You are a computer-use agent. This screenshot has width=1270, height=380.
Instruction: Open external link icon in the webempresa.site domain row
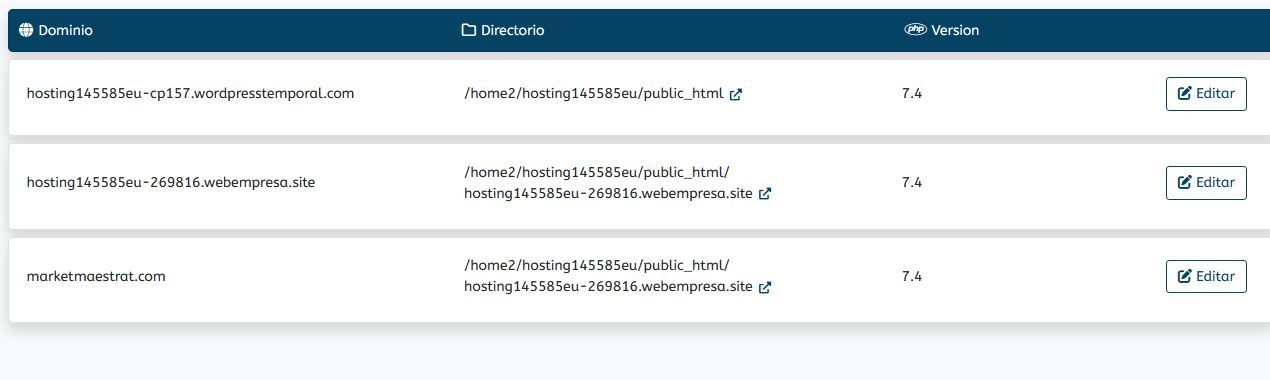765,194
